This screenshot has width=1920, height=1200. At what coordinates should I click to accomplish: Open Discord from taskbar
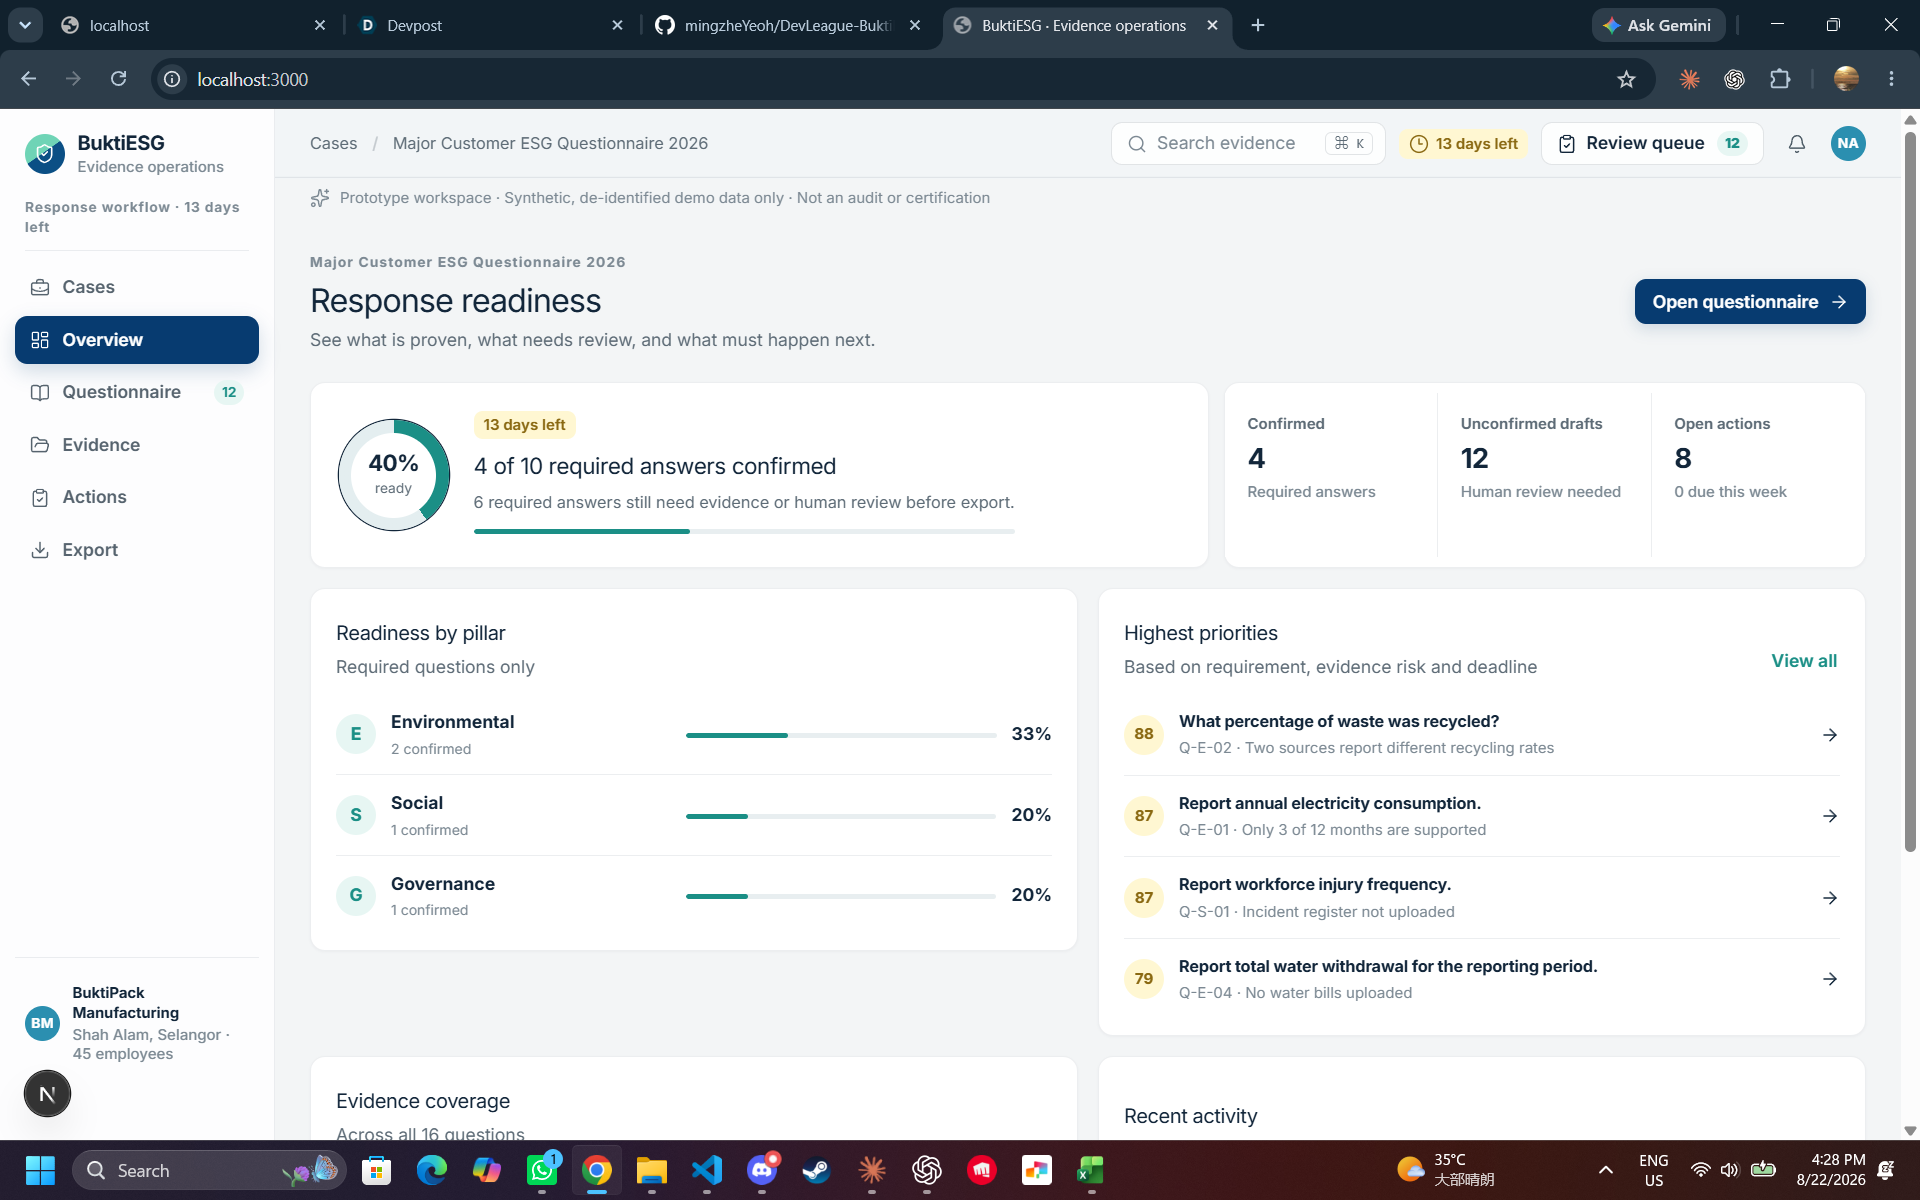[762, 1170]
